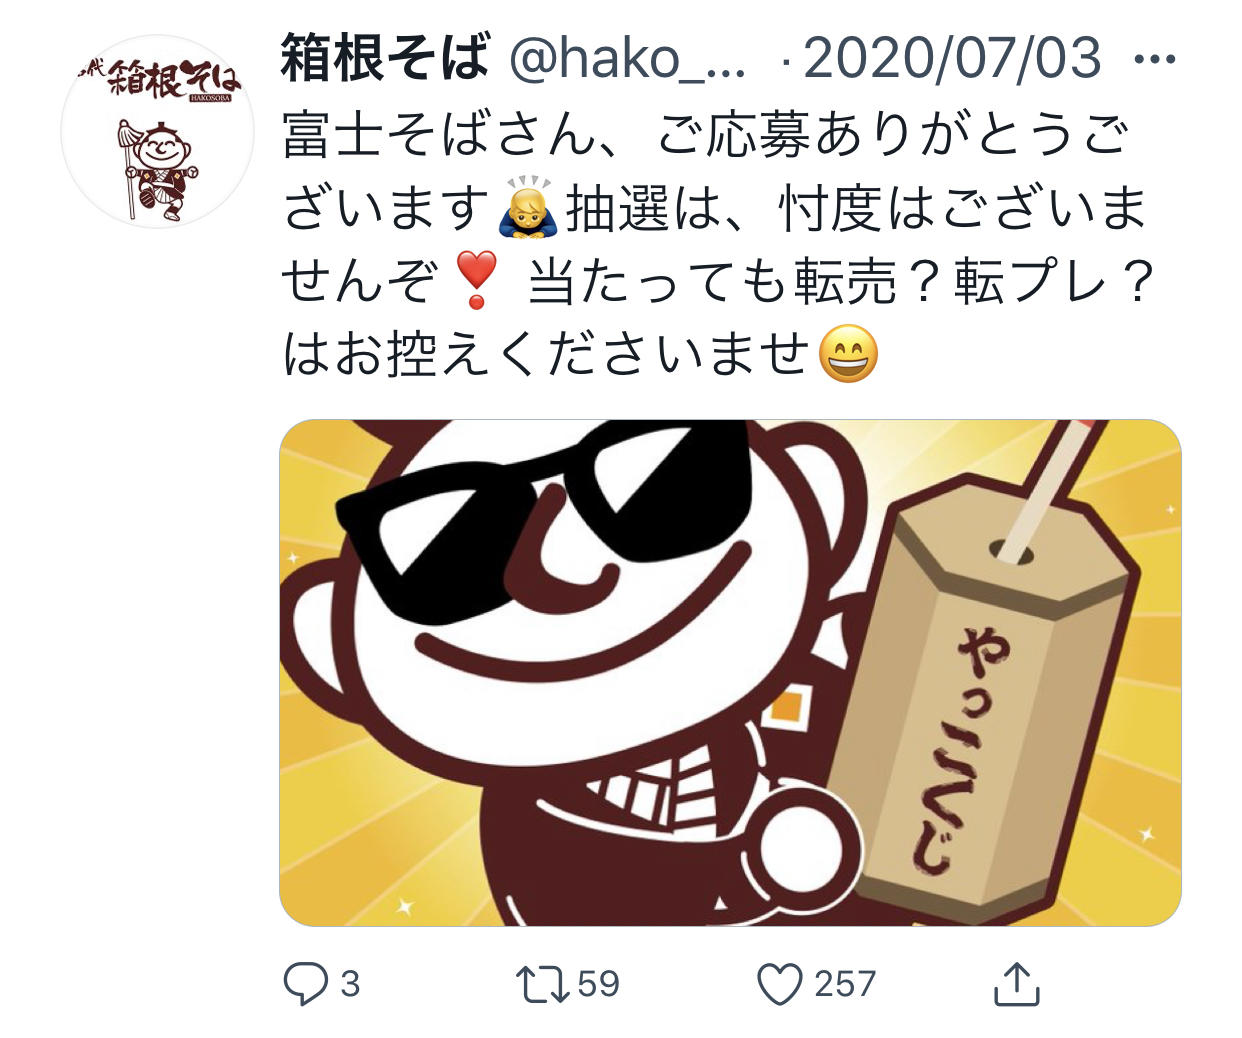The height and width of the screenshot is (1038, 1242).
Task: Open the tweet via the 2020/07/03 date
Action: [952, 58]
